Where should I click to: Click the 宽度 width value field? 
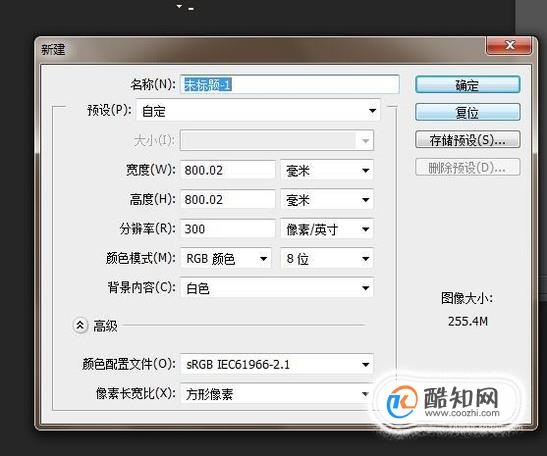[x=228, y=170]
